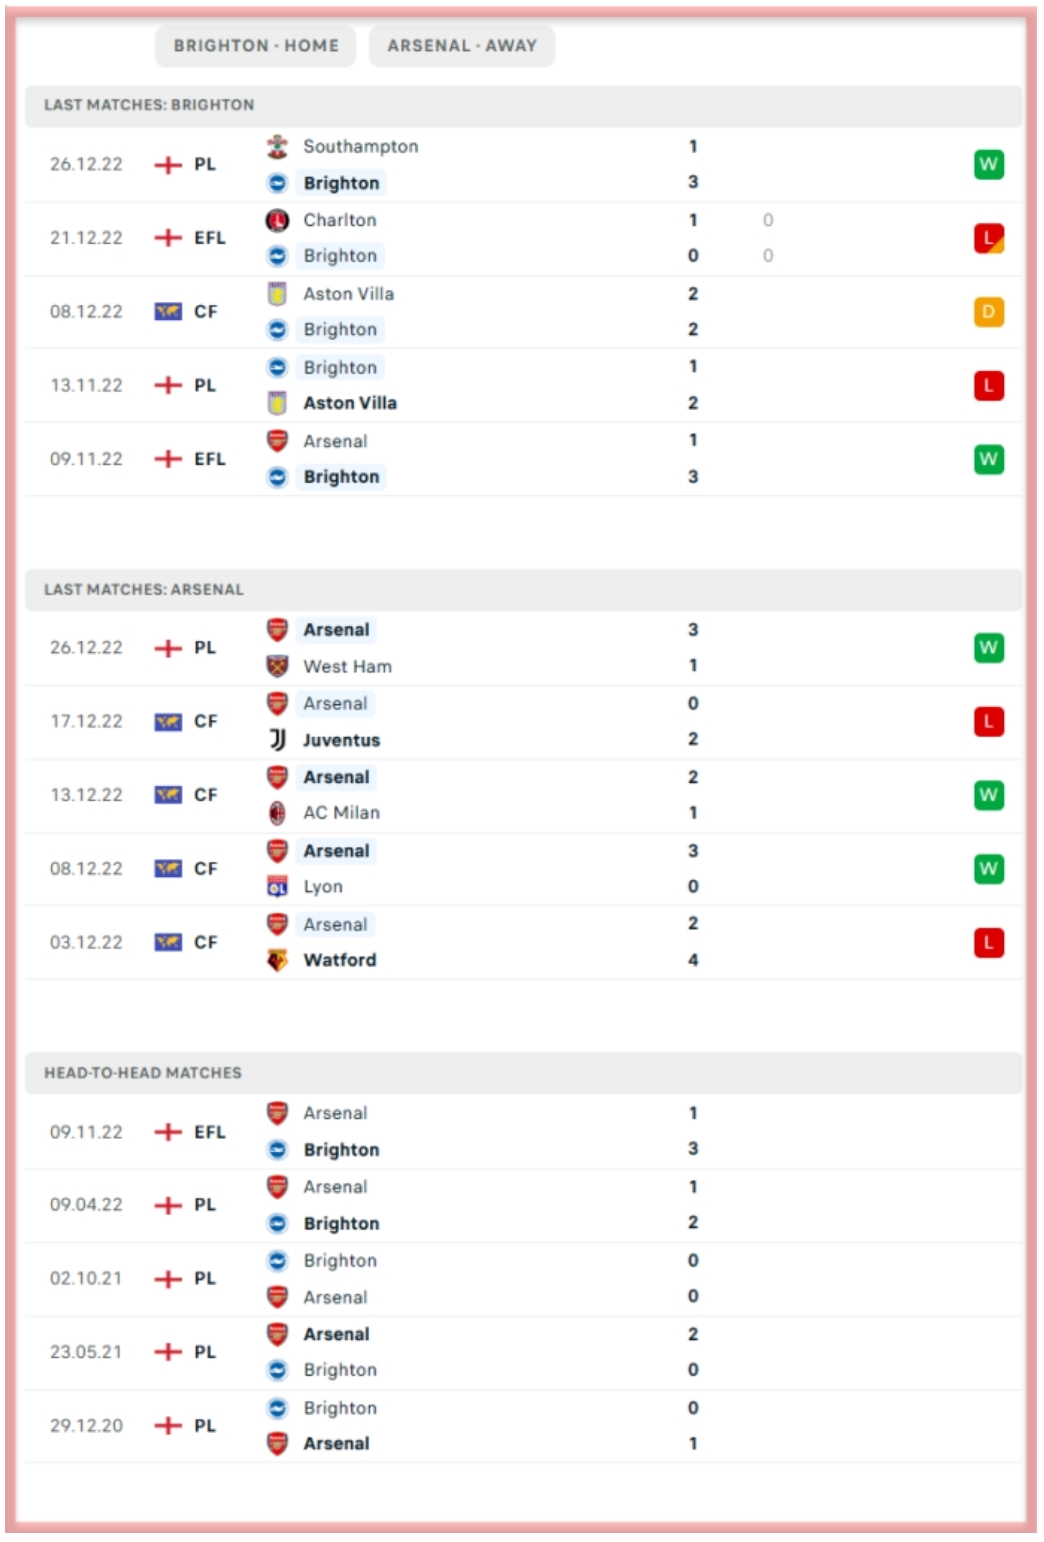Click the 29.12.20 head-to-head match date
Screen dimensions: 1044x1542
[x=86, y=1426]
